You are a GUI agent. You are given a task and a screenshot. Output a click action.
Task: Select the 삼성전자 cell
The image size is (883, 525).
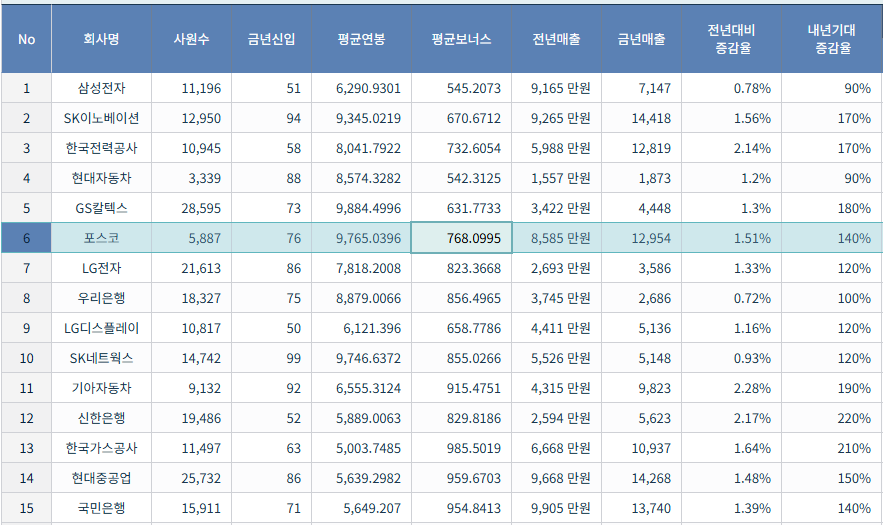coord(101,88)
